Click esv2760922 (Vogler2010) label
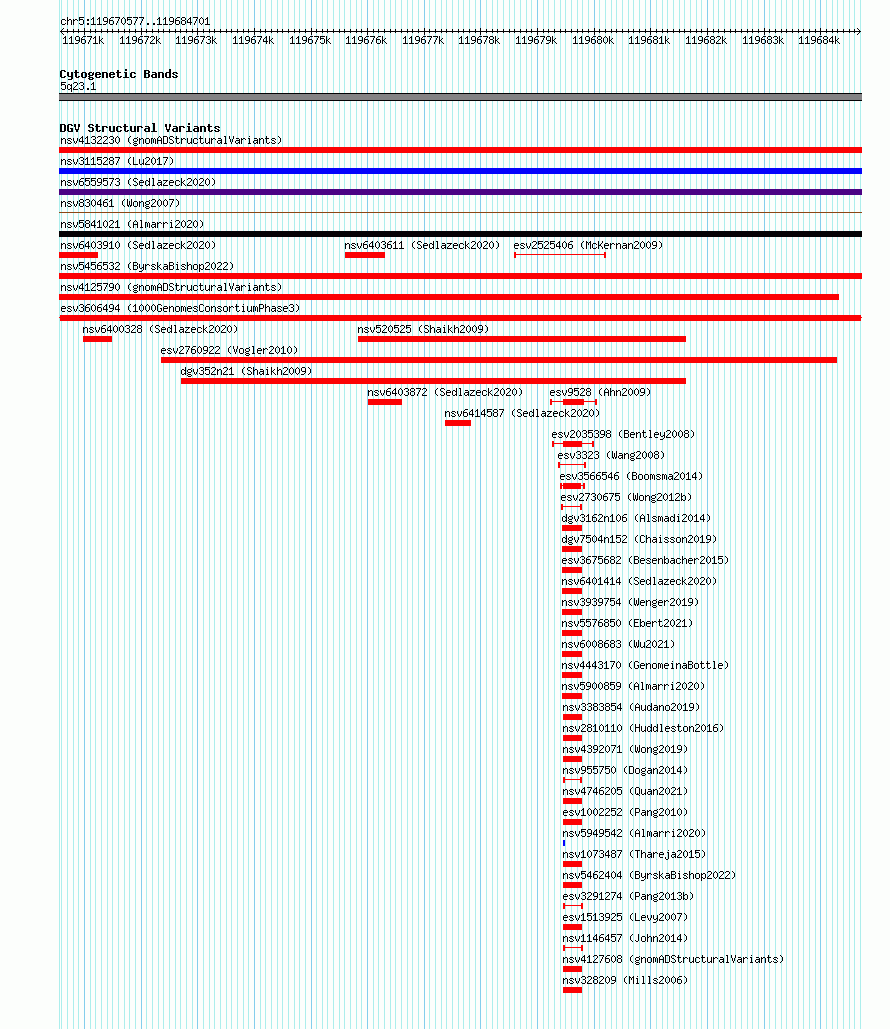 (229, 350)
